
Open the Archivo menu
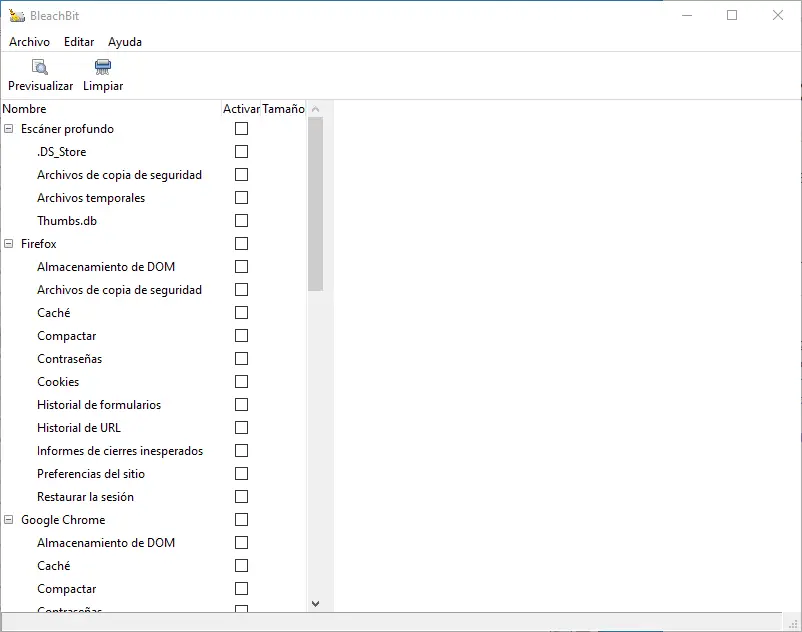[29, 42]
